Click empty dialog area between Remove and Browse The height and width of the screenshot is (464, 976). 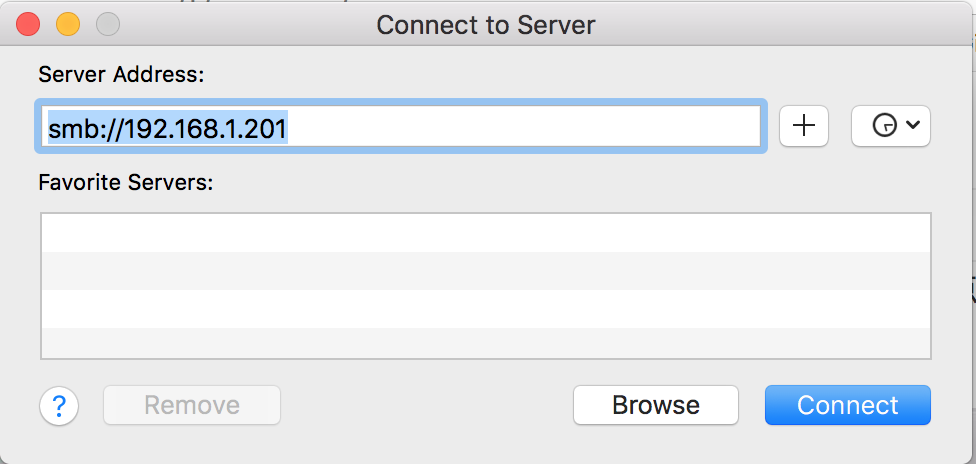click(425, 405)
